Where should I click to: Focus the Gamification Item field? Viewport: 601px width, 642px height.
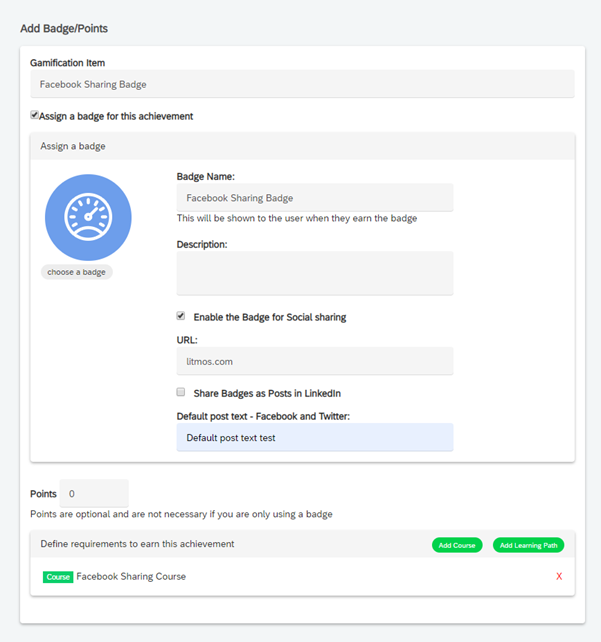302,84
